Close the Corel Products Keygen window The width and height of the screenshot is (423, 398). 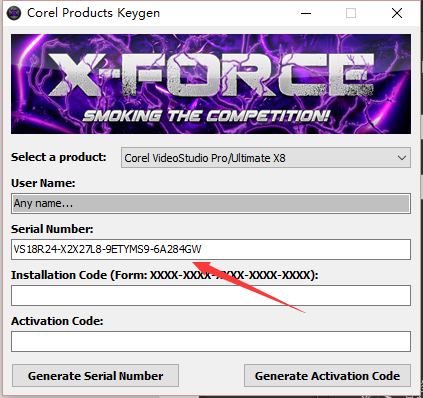click(397, 13)
